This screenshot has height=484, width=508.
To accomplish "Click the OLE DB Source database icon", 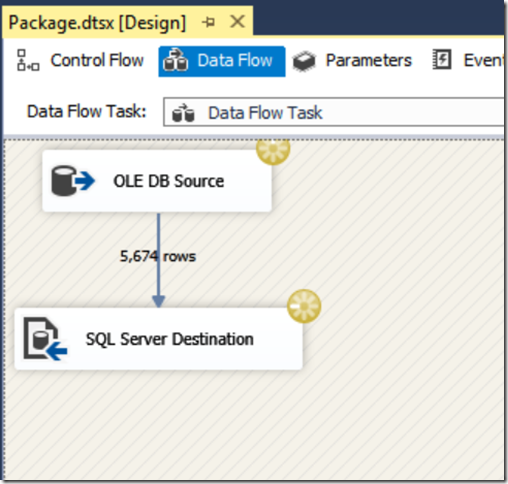I will [73, 181].
